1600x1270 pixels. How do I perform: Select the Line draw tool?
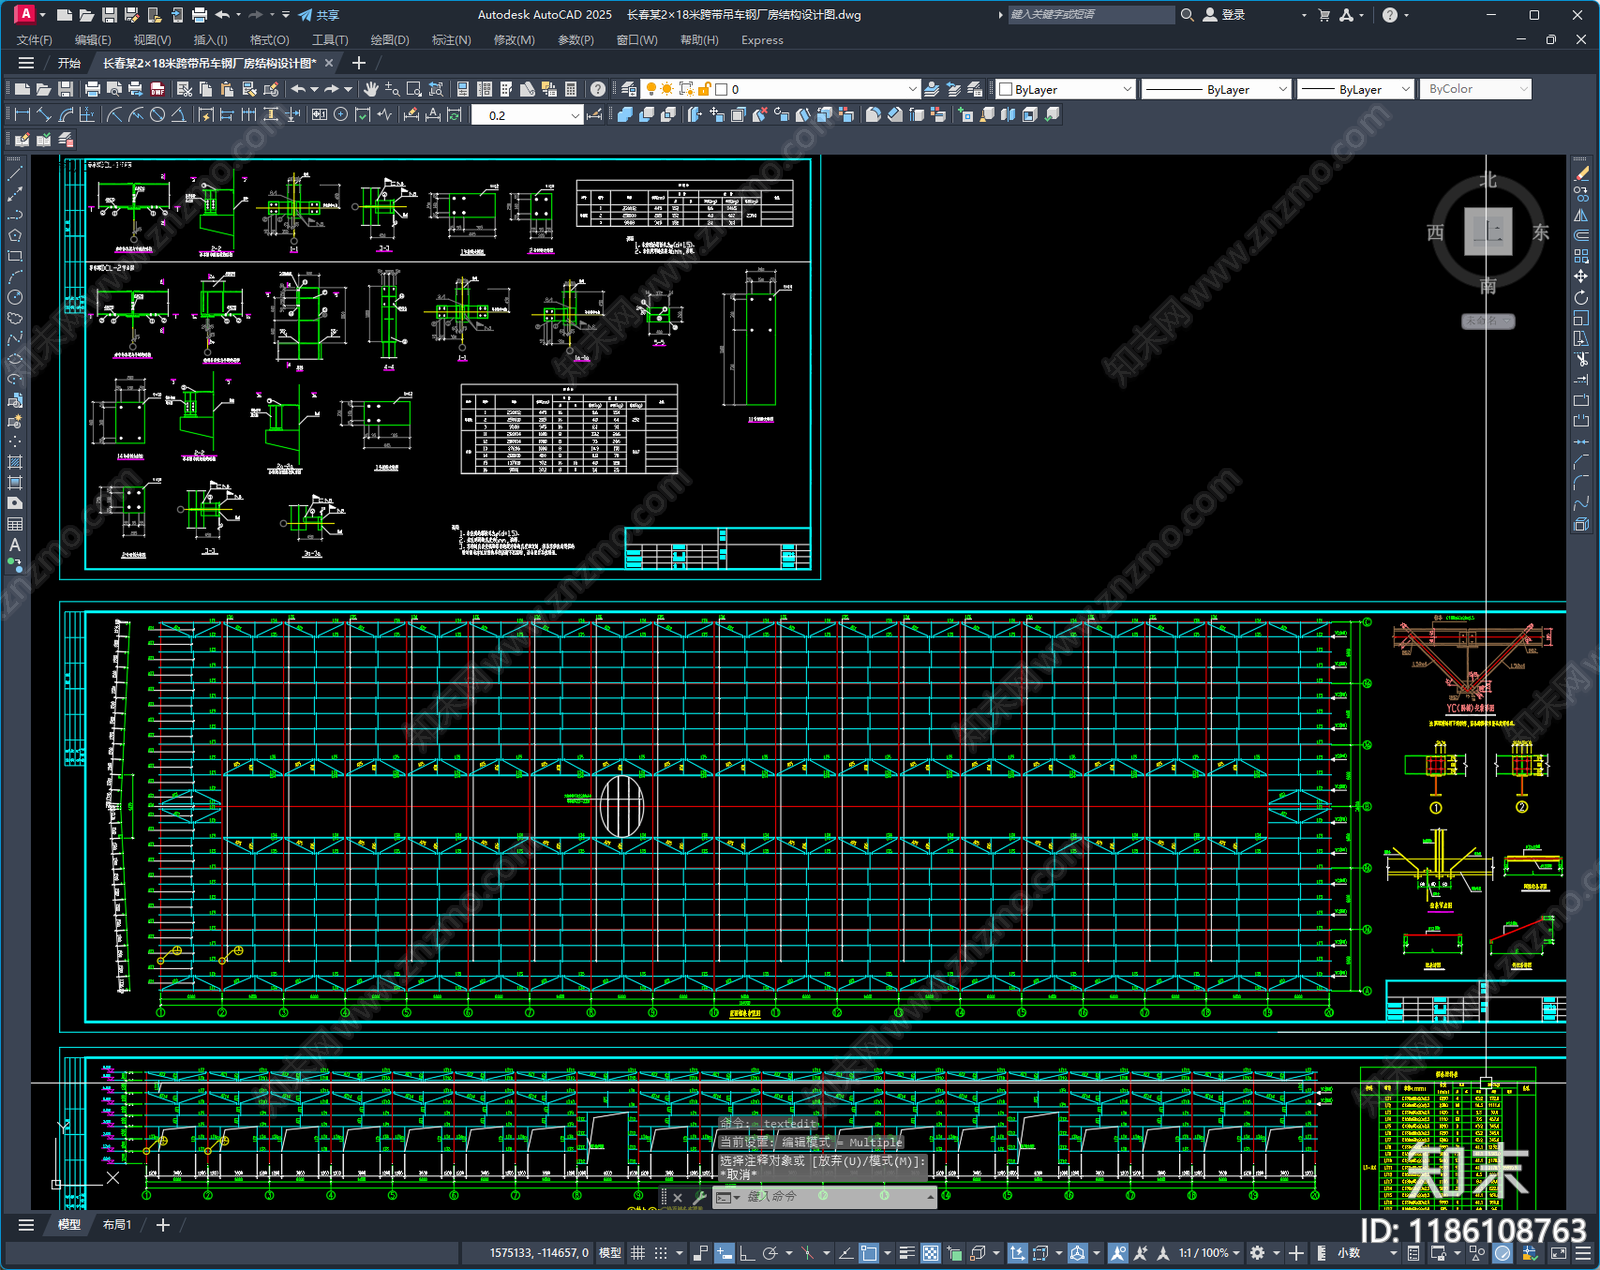pos(15,173)
